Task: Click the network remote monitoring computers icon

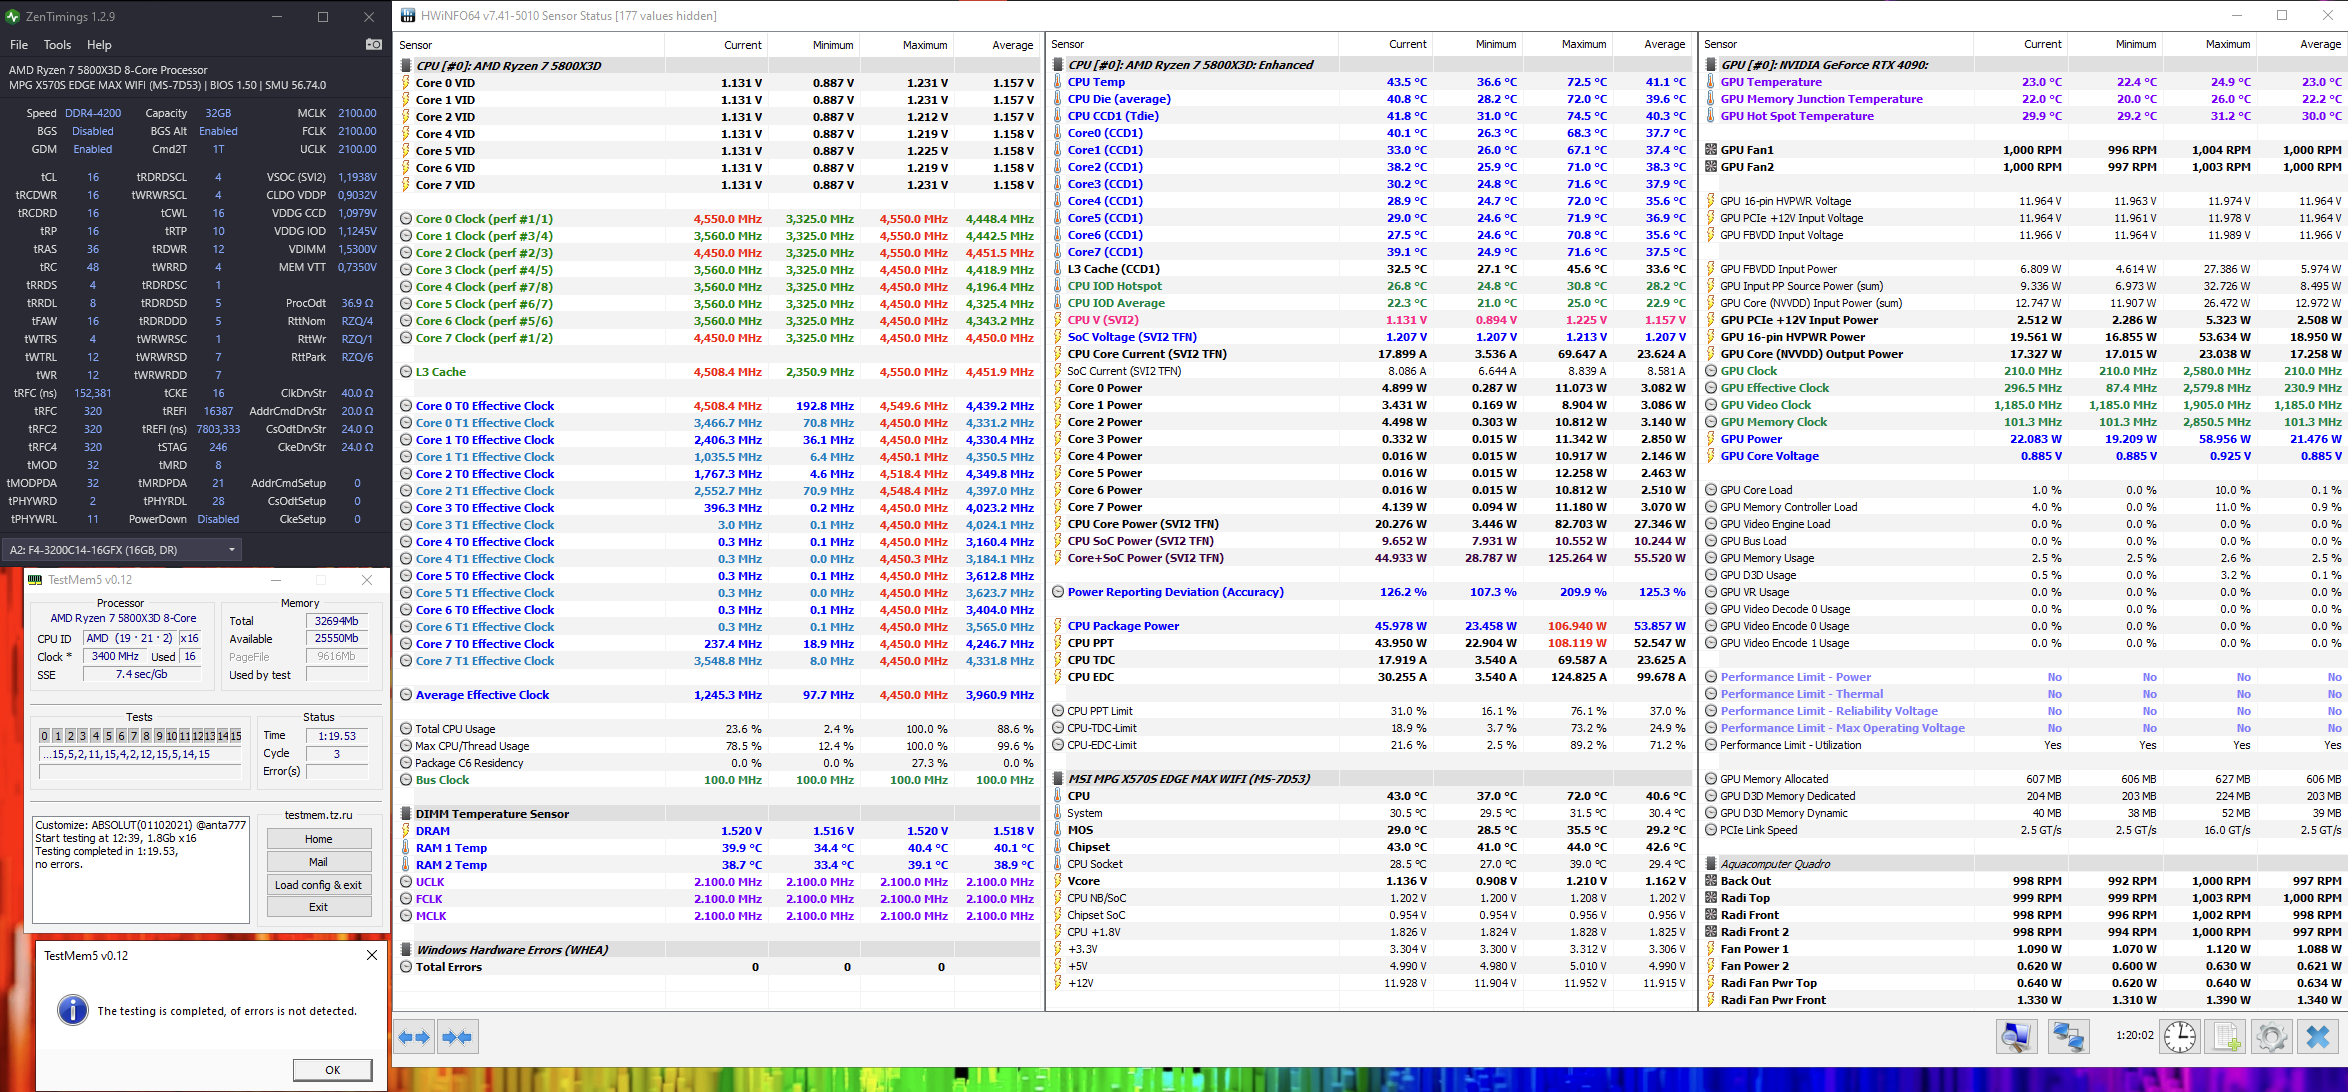Action: (2068, 1036)
